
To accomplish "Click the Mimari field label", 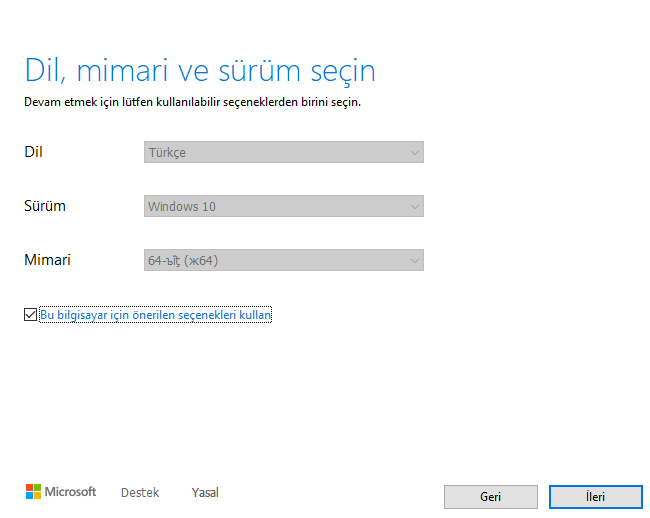I will [47, 260].
